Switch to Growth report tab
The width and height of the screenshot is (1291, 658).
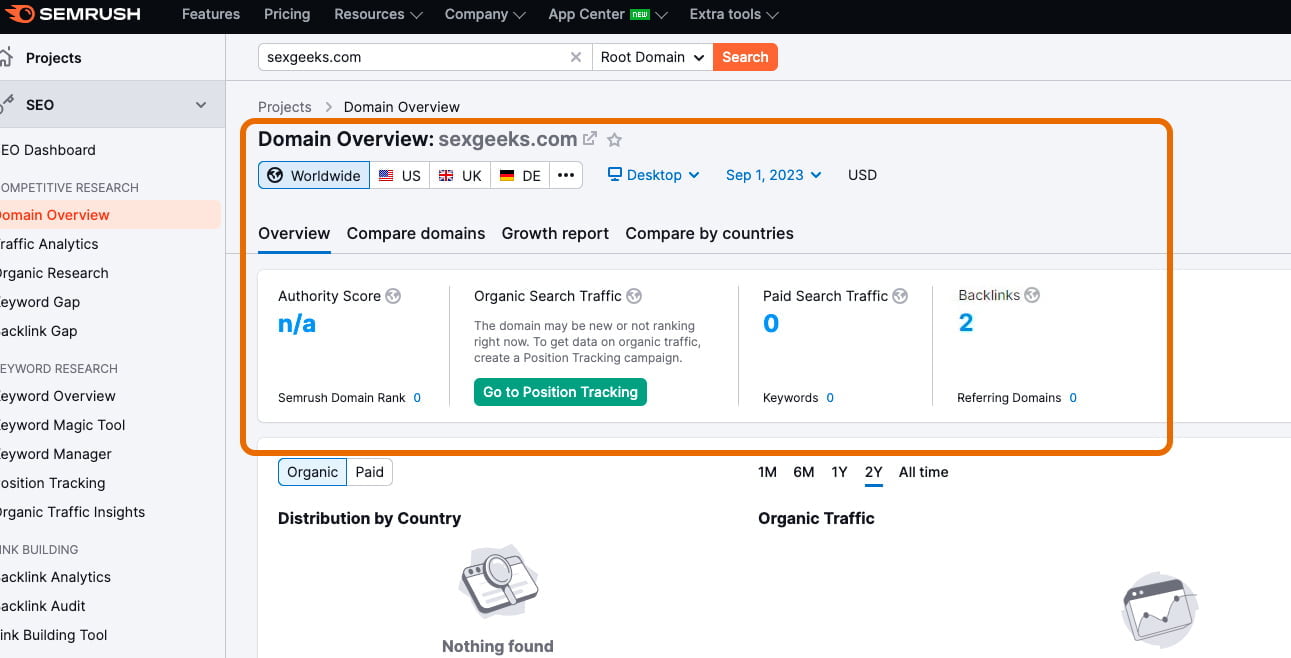pos(555,233)
